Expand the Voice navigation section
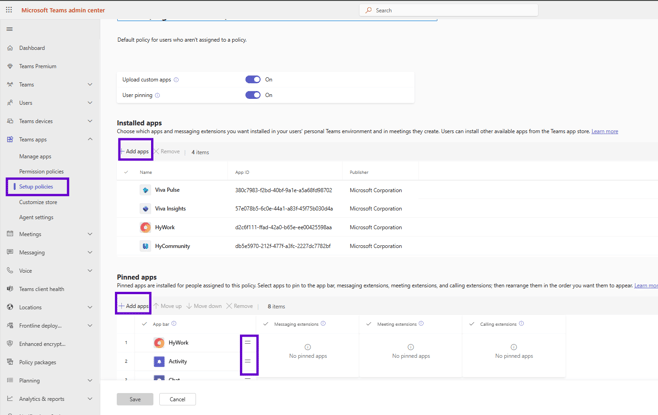Screen dimensions: 658x415 pyautogui.click(x=90, y=271)
